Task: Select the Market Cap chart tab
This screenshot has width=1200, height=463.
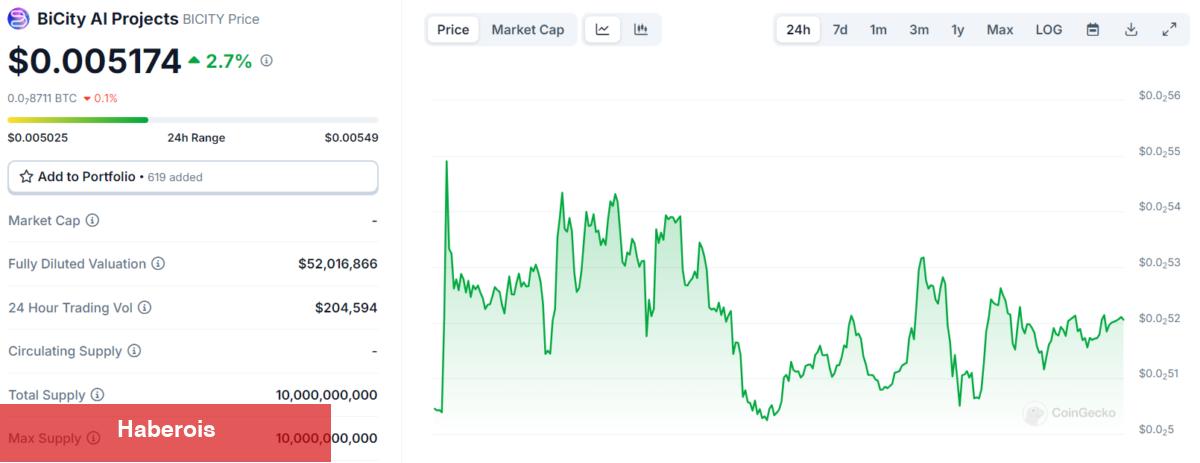Action: click(528, 30)
